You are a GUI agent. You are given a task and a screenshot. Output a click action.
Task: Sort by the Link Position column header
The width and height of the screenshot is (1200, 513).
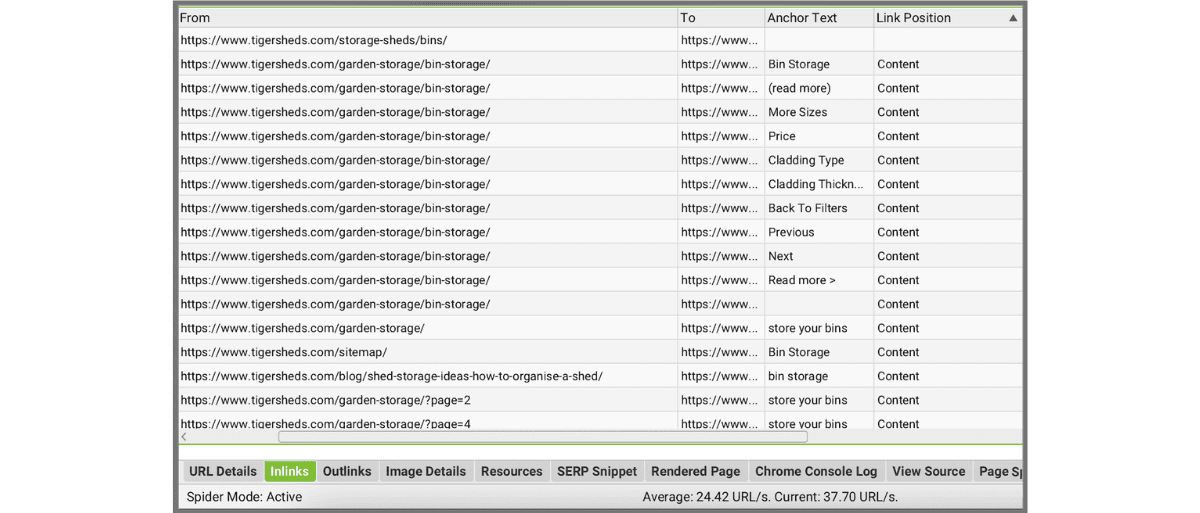[x=948, y=18]
